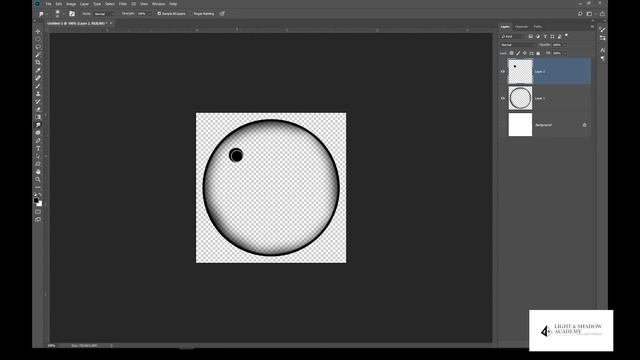Open layer blend mode dropdown
The image size is (640, 360).
point(518,44)
